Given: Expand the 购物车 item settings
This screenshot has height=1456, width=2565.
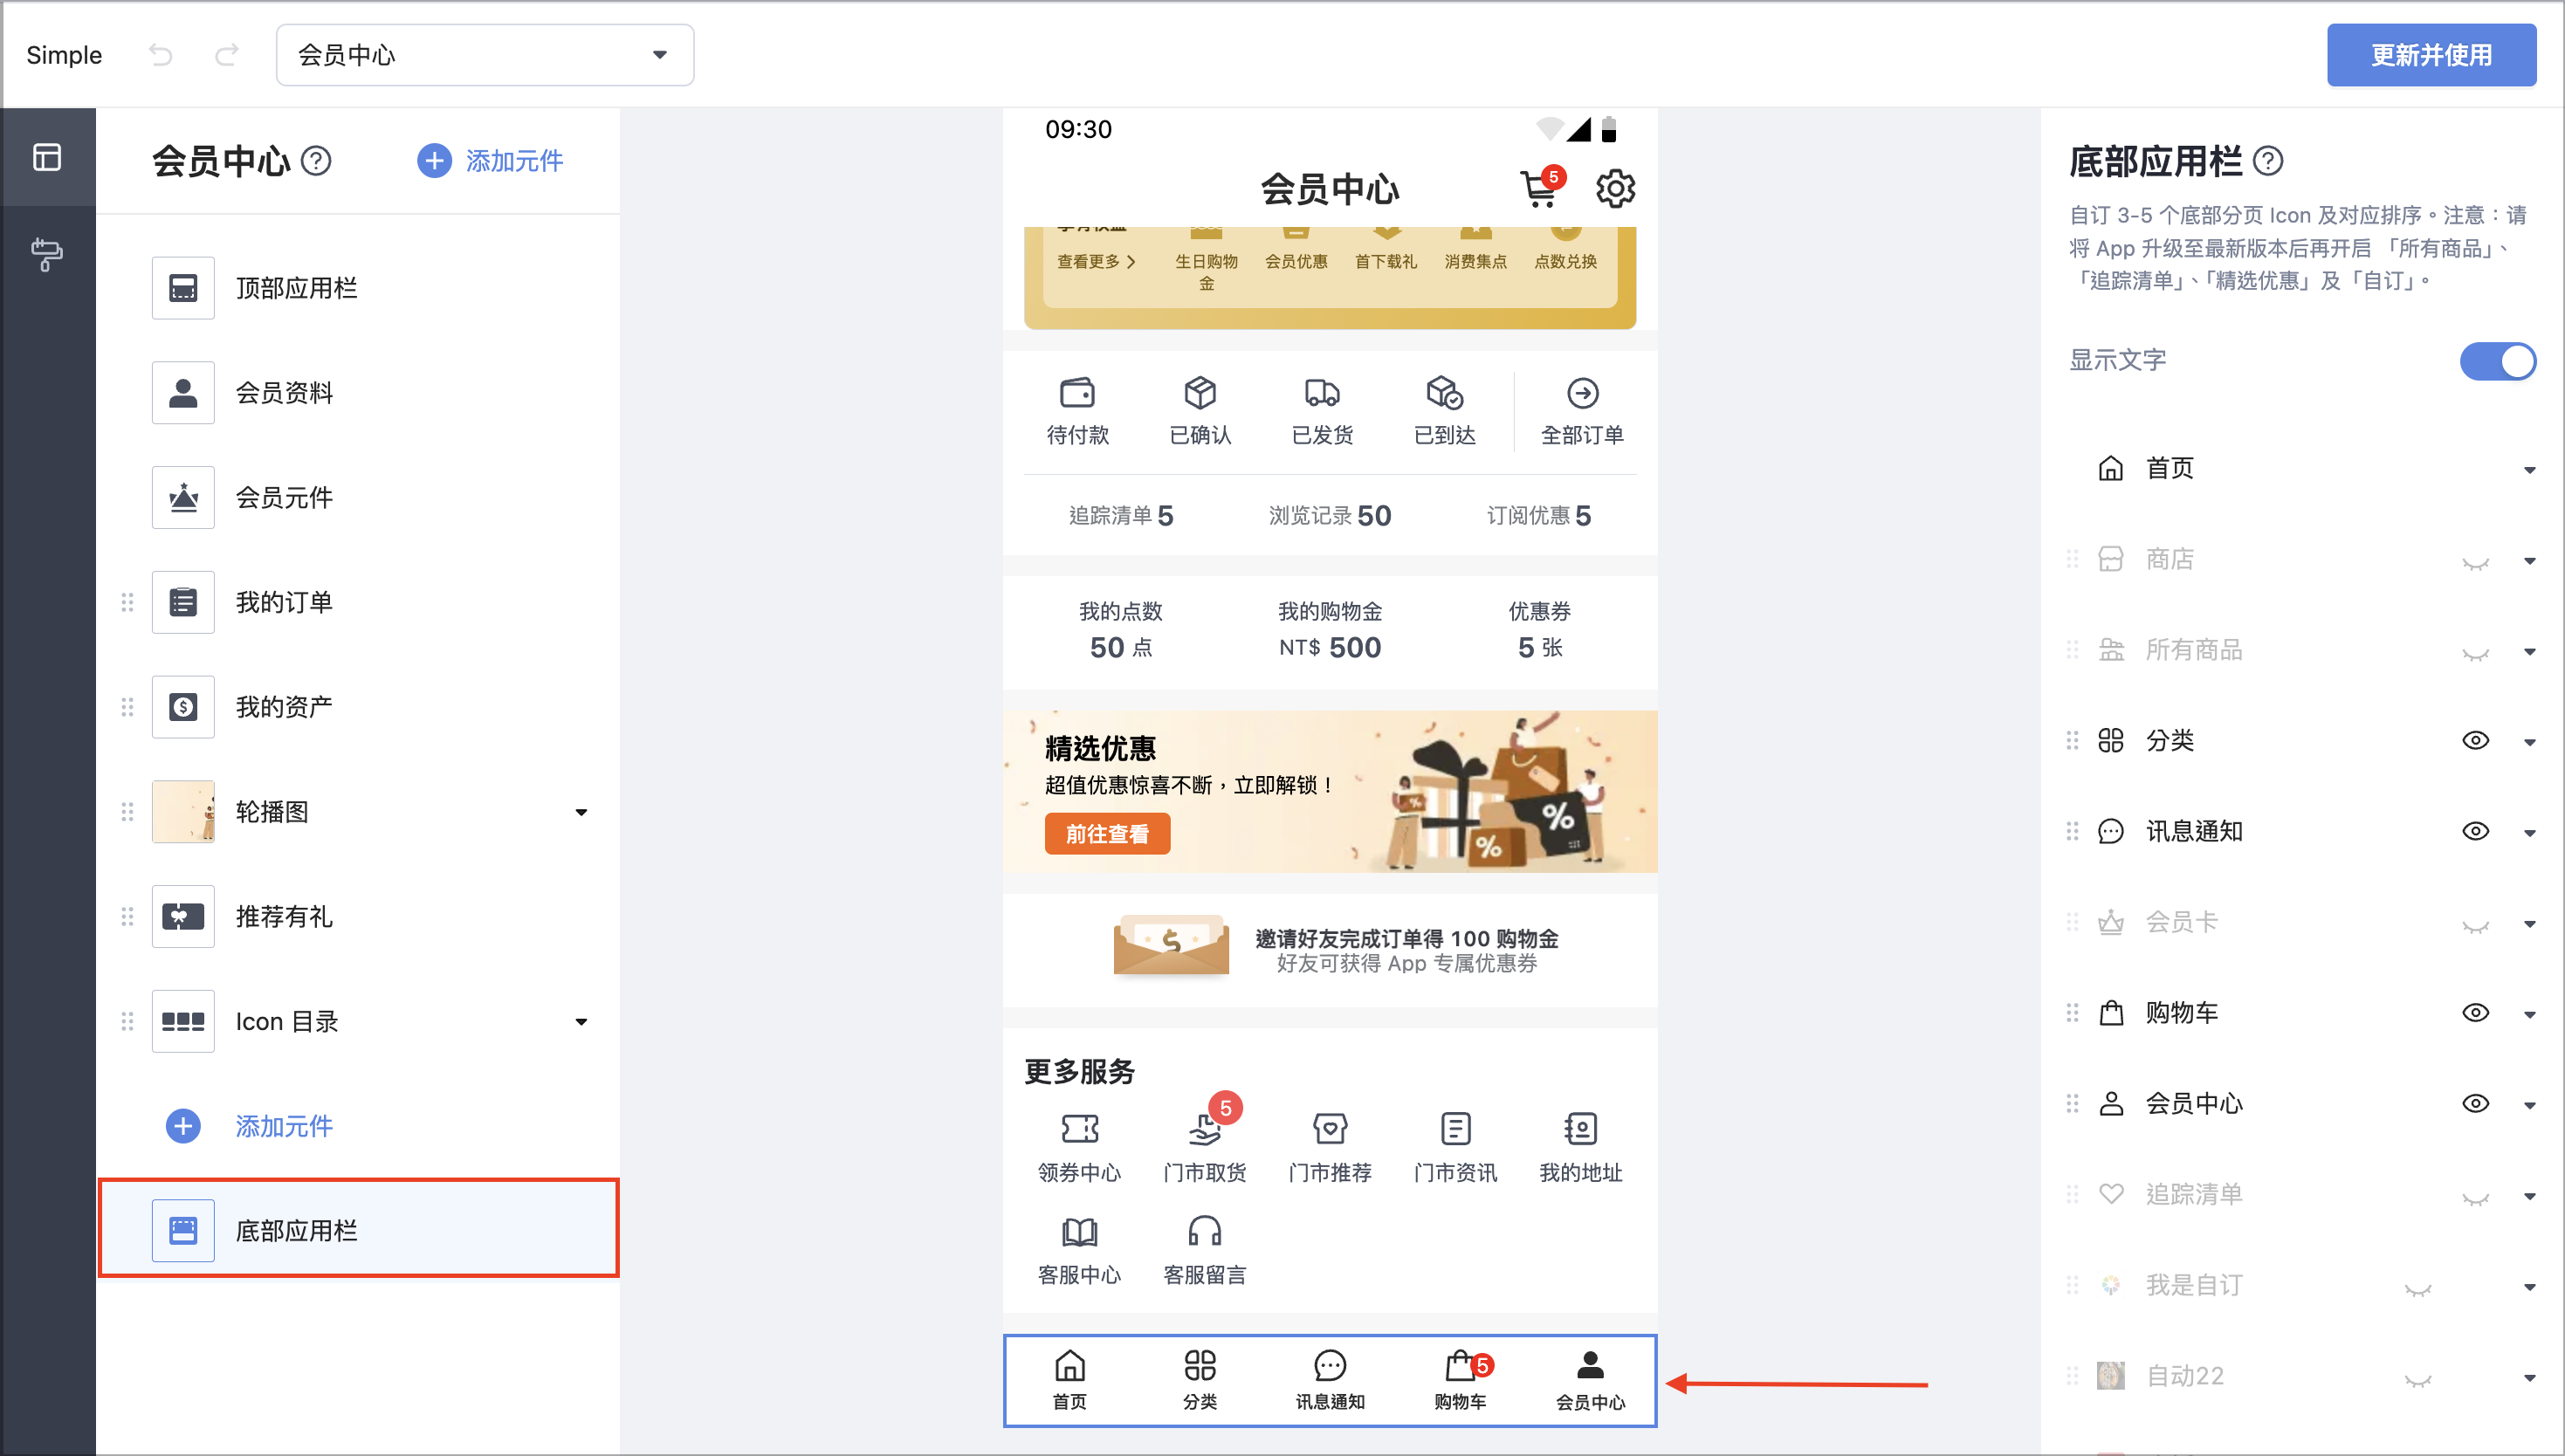Looking at the screenshot, I should (x=2529, y=1015).
